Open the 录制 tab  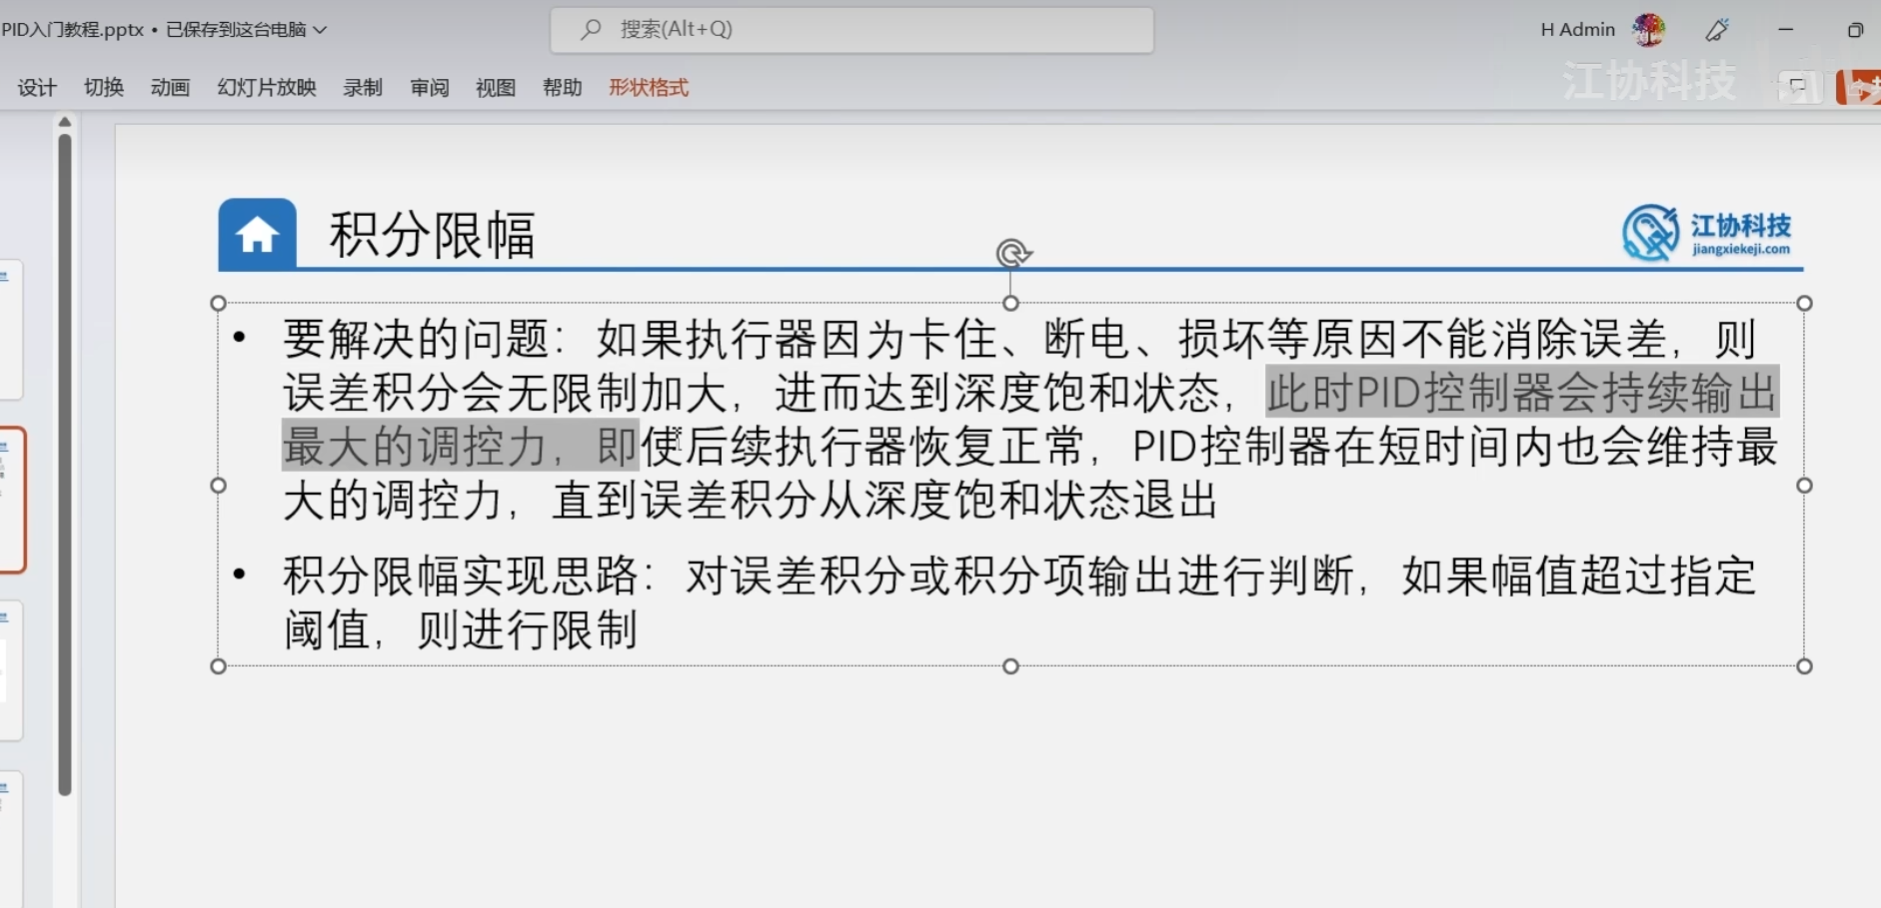click(363, 88)
